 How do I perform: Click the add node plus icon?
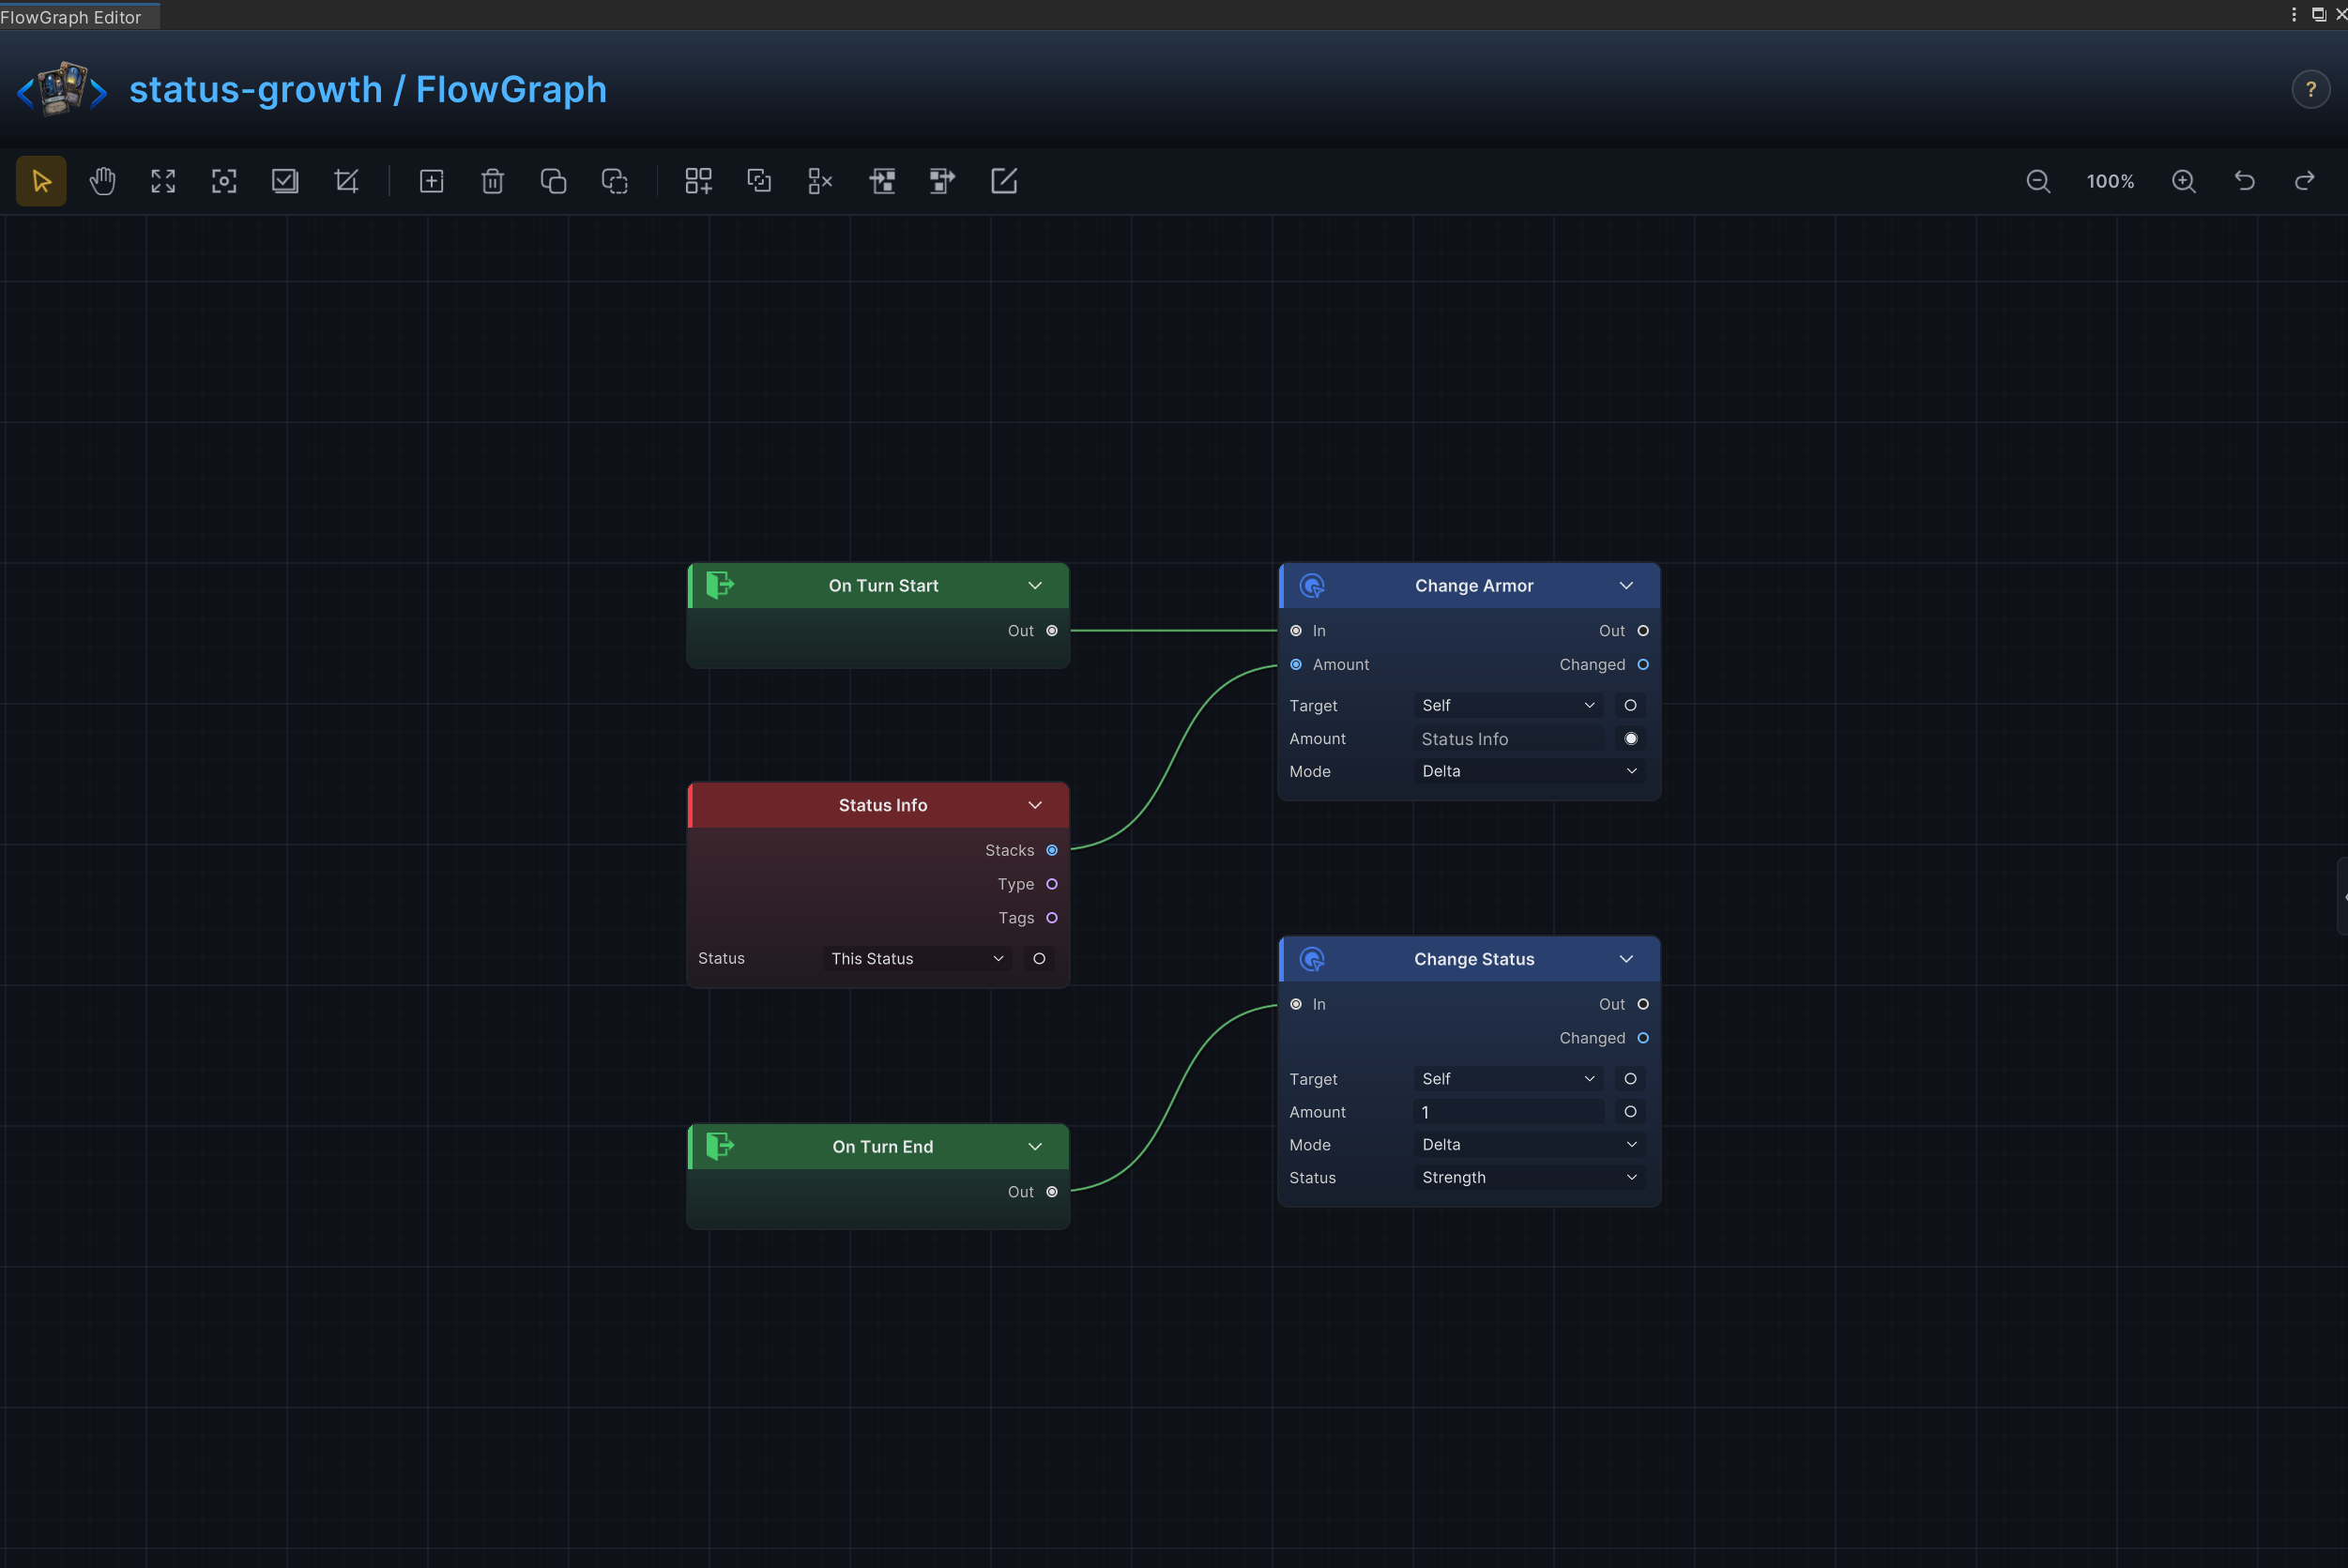point(431,181)
